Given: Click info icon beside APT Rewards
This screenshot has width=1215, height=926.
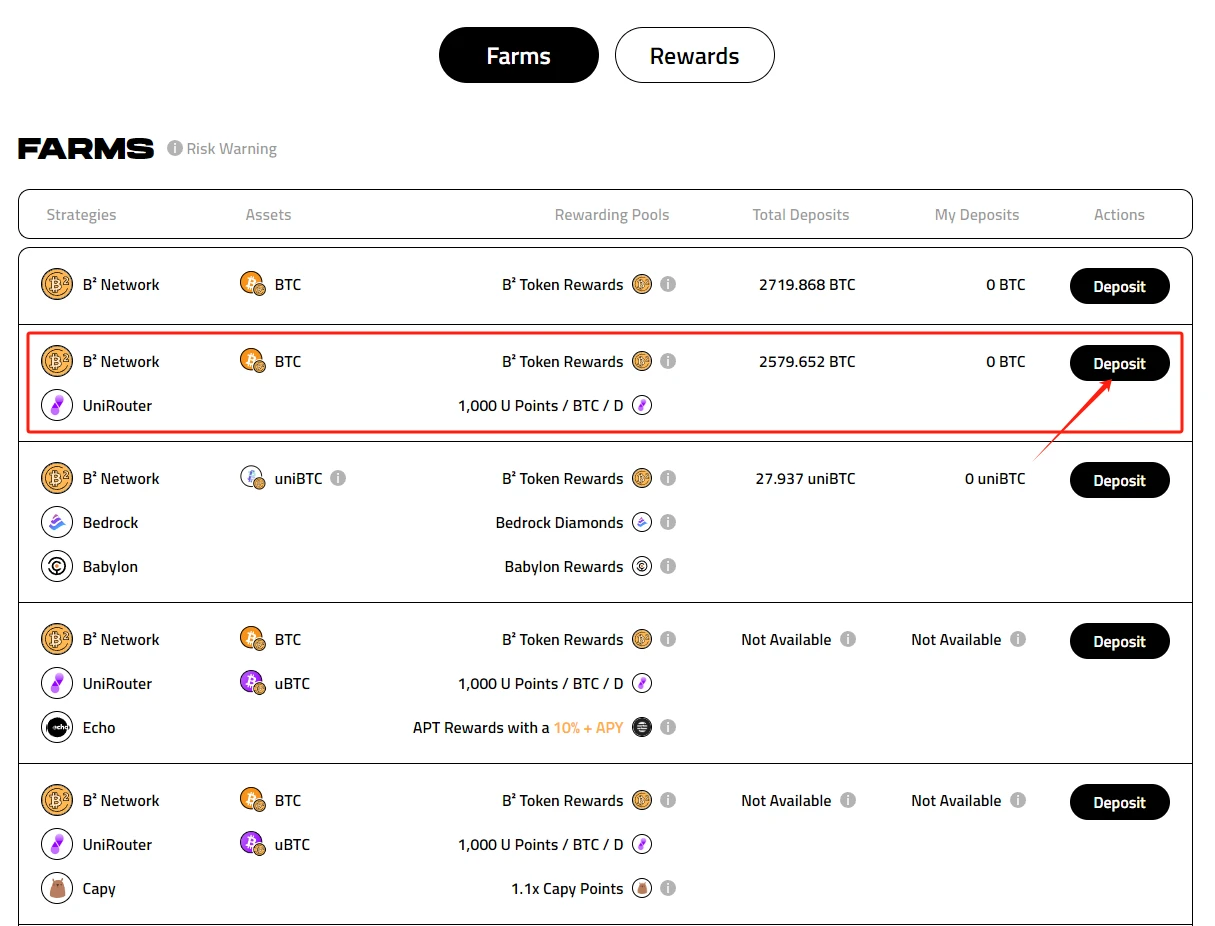Looking at the screenshot, I should [668, 727].
